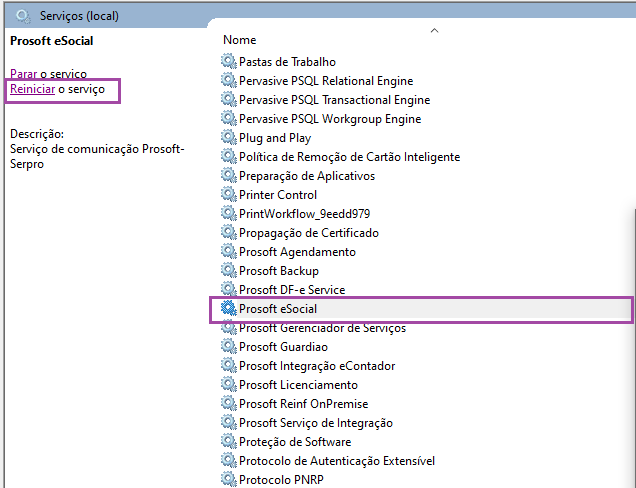Click the gear icon next to Prosoft Backup
Image resolution: width=636 pixels, height=488 pixels.
coord(229,271)
